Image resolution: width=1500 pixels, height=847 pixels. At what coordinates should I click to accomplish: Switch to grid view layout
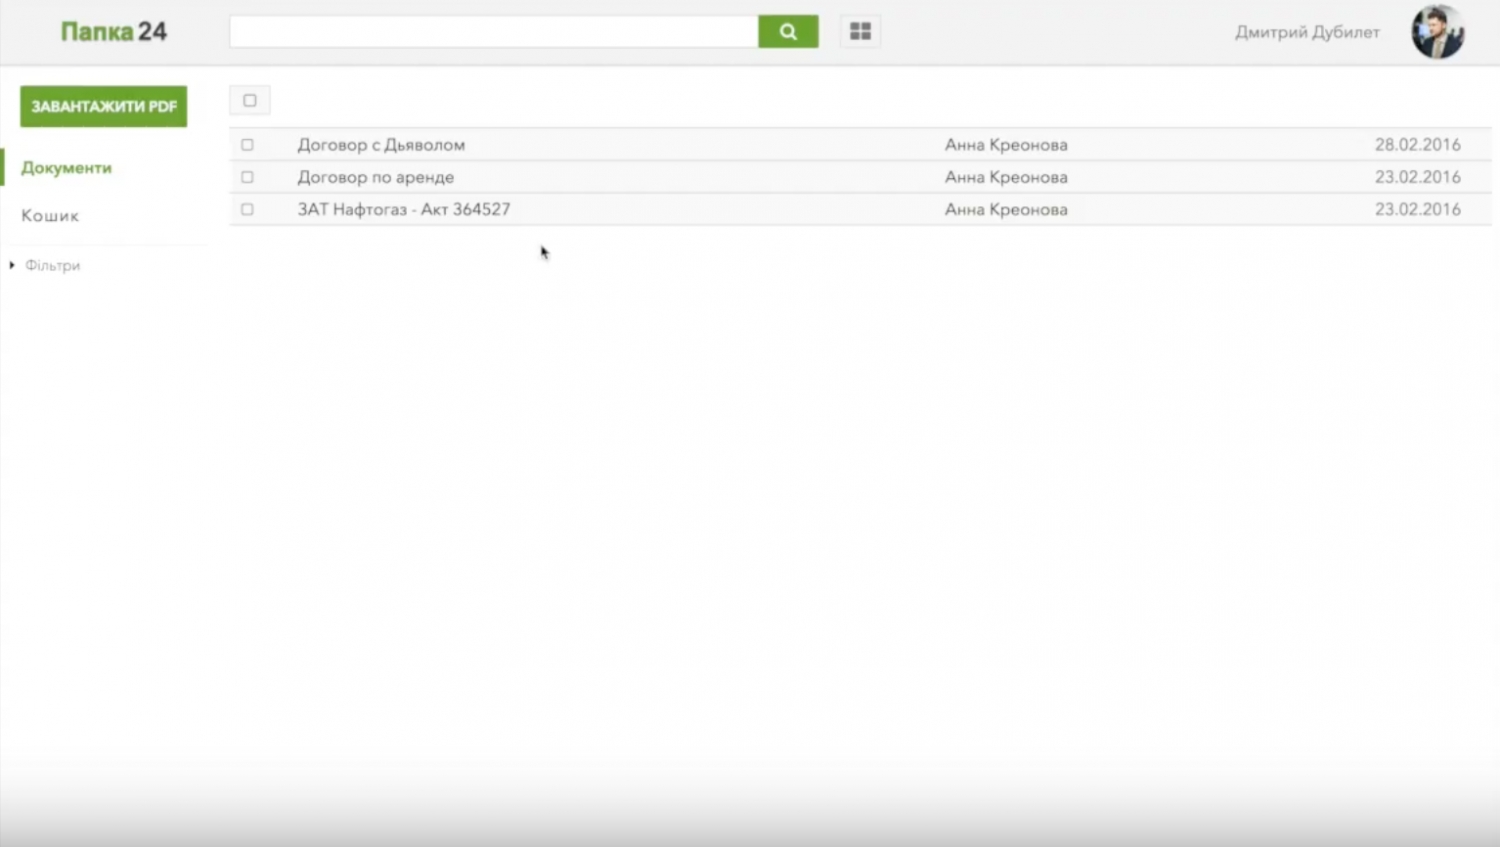860,32
